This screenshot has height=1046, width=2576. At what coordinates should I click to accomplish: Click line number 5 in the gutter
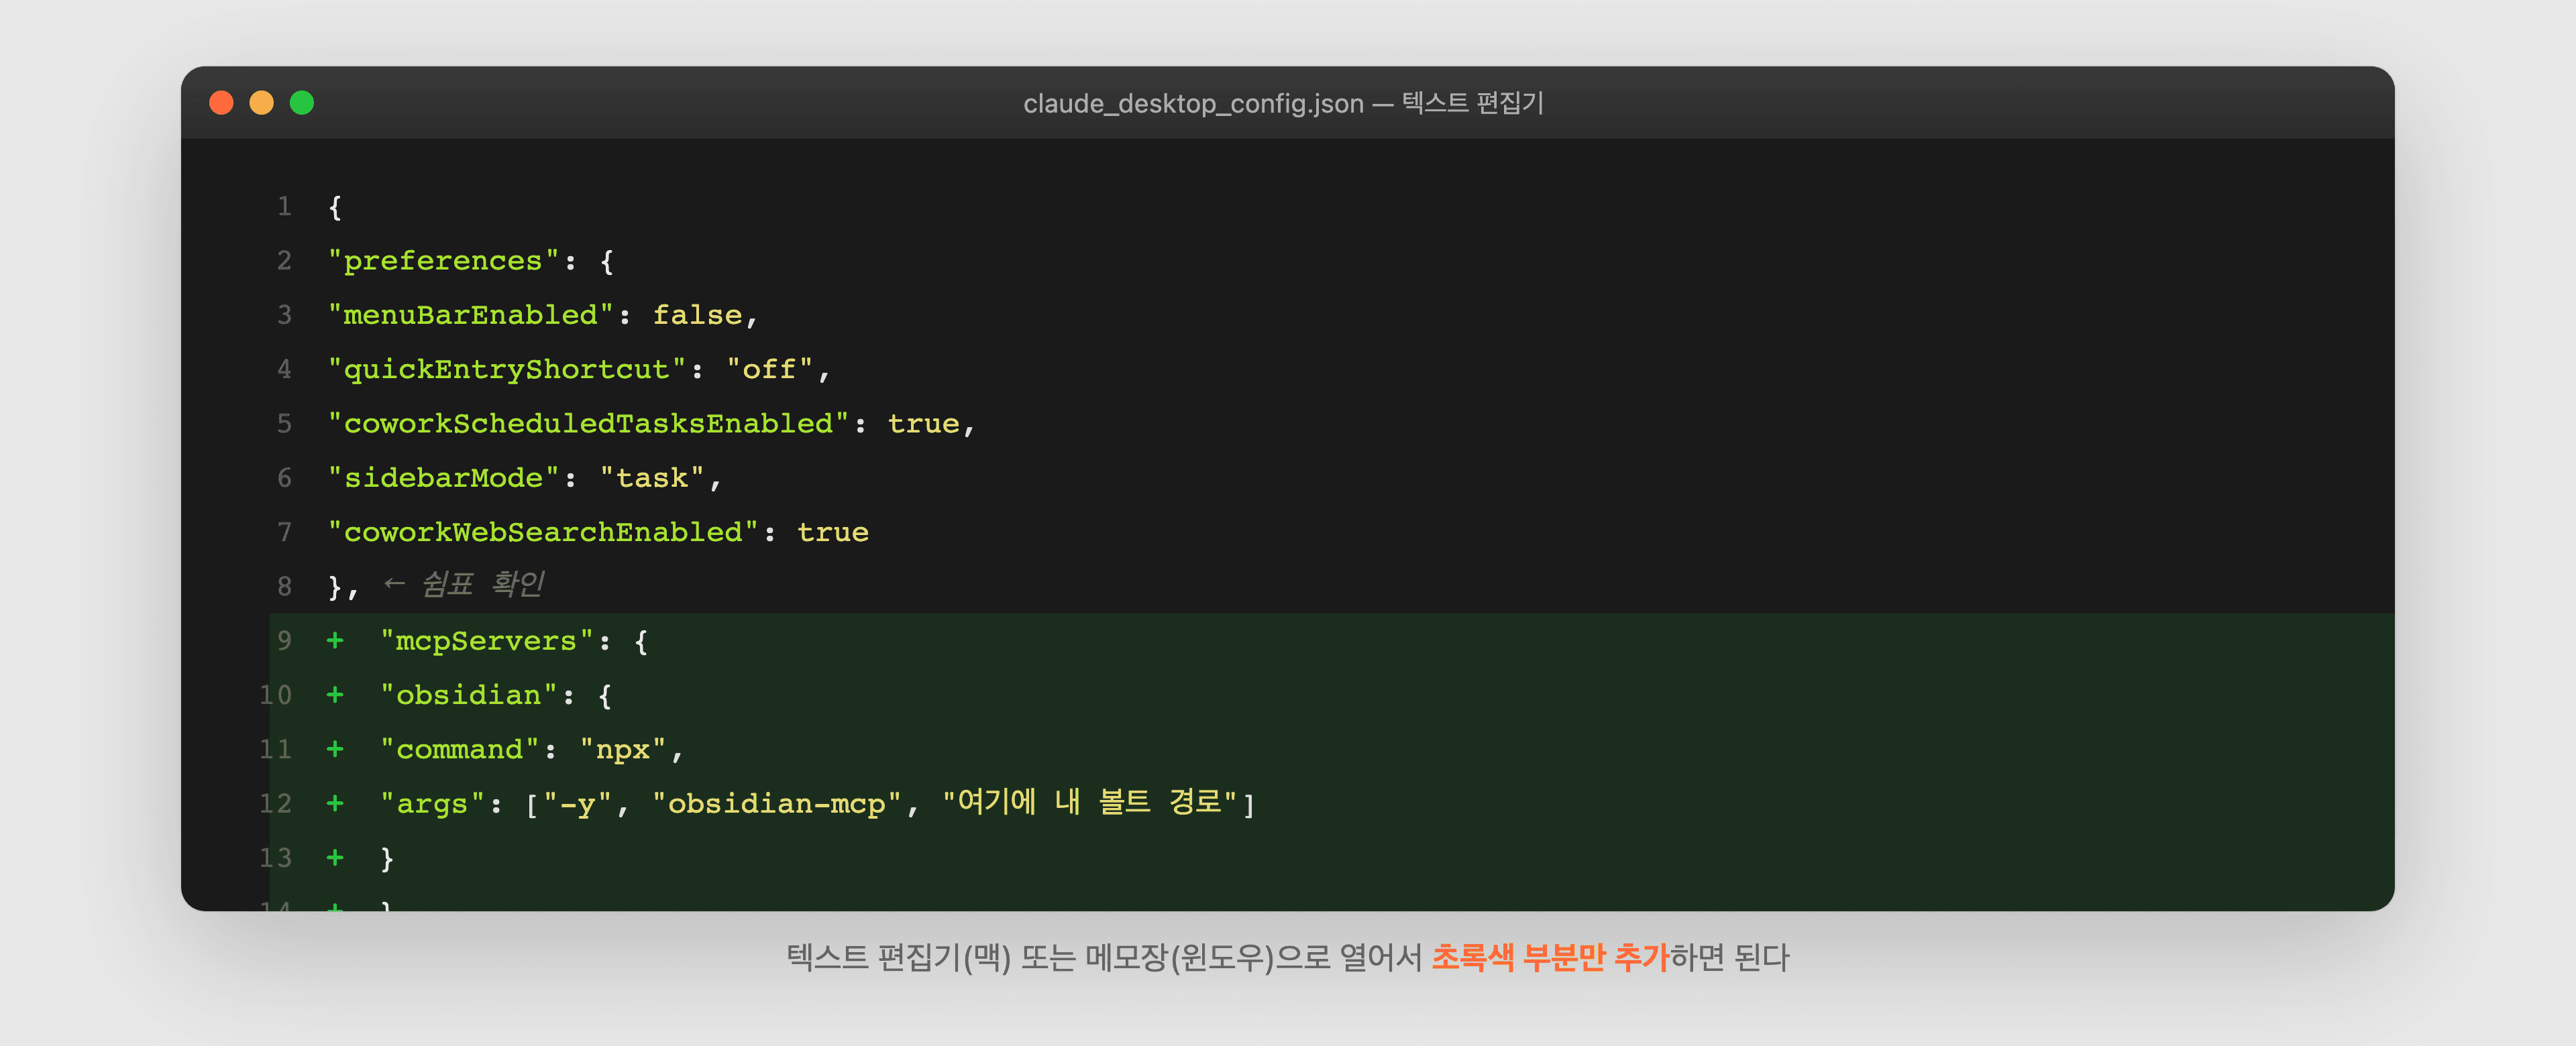click(285, 424)
